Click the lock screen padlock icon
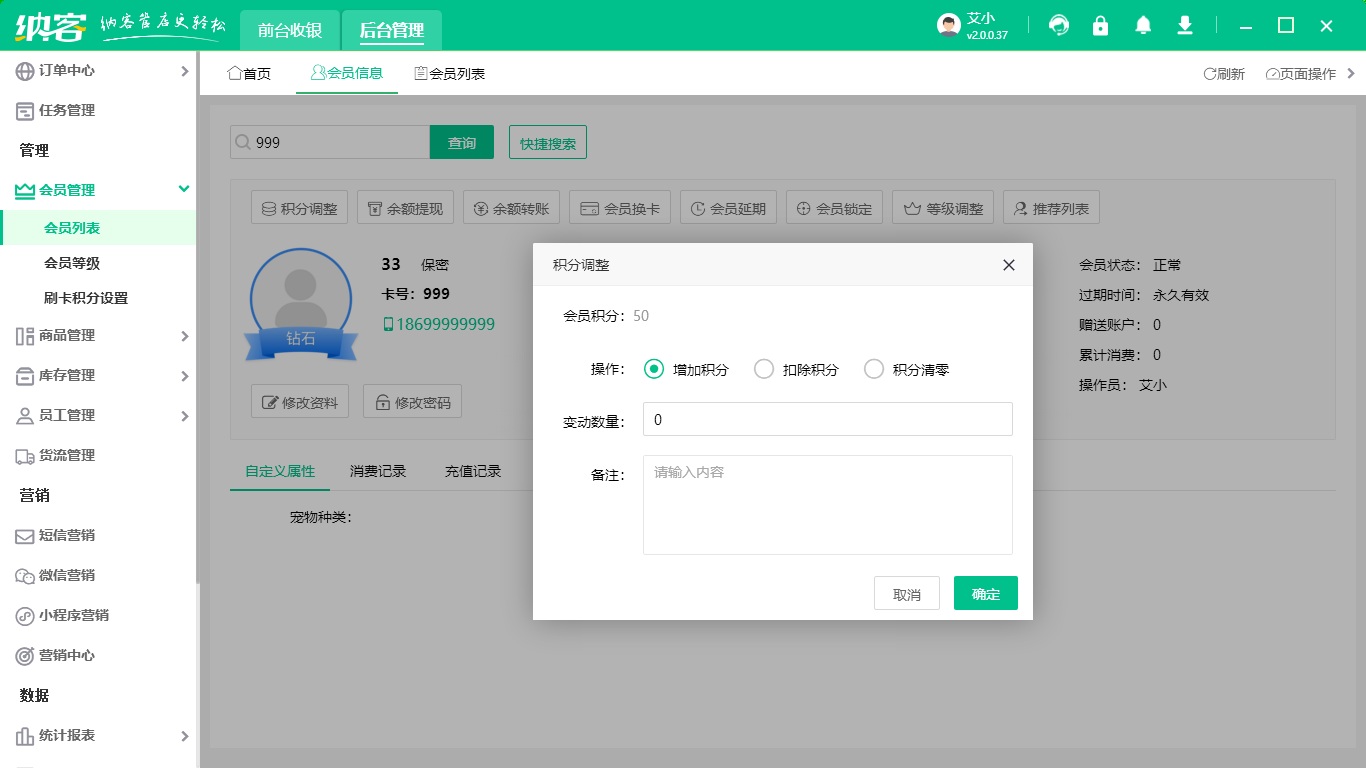The image size is (1366, 768). (1100, 26)
